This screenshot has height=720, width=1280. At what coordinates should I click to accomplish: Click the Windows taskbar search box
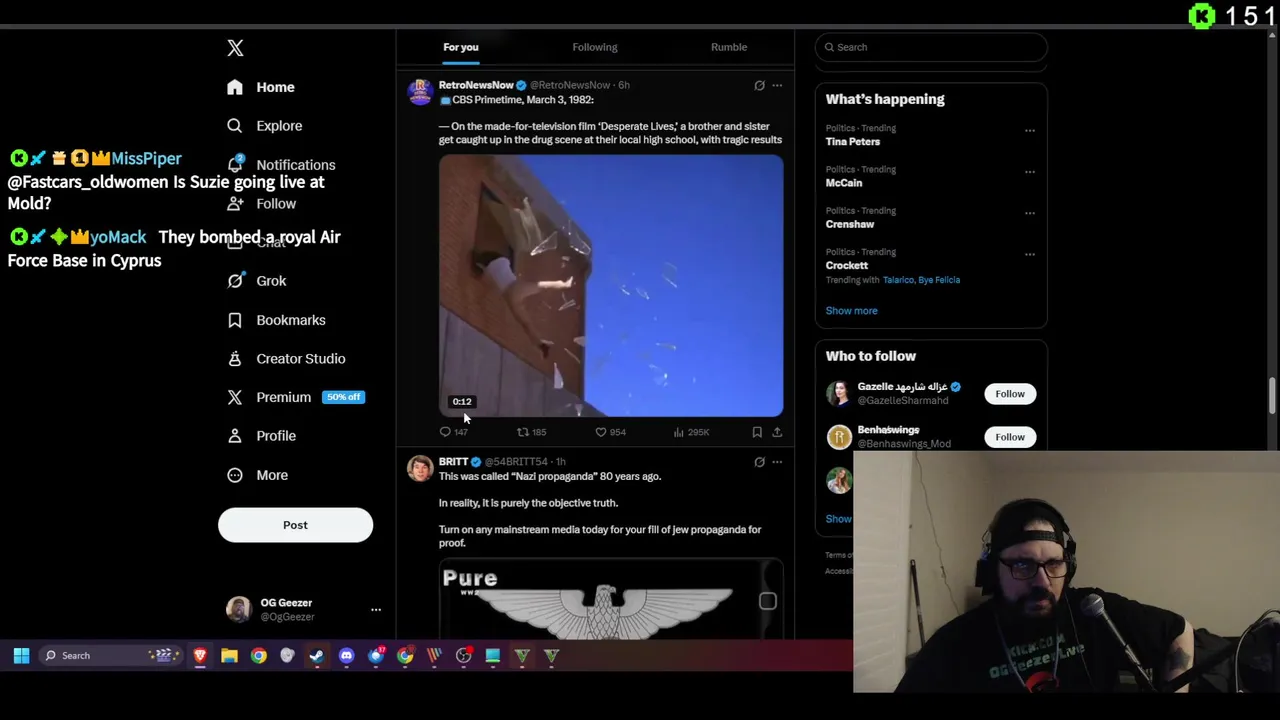(111, 656)
